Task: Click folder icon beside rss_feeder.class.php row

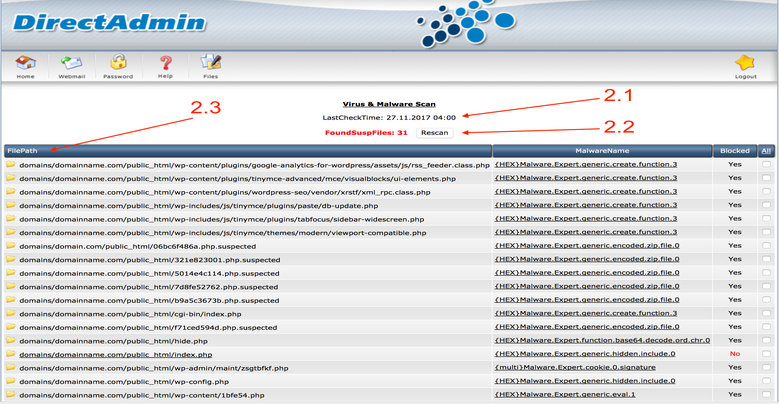Action: coord(11,164)
